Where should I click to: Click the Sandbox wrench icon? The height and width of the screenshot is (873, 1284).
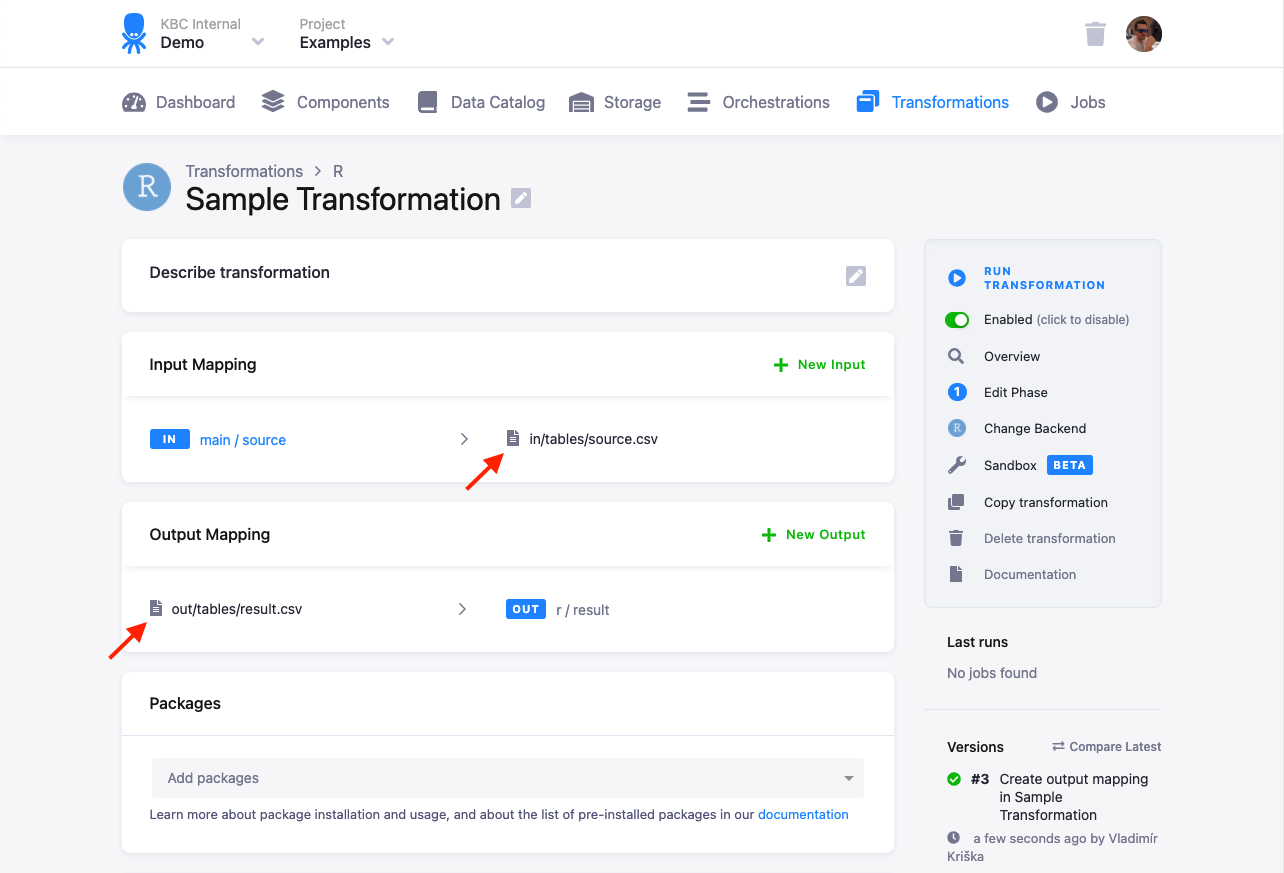pos(957,465)
